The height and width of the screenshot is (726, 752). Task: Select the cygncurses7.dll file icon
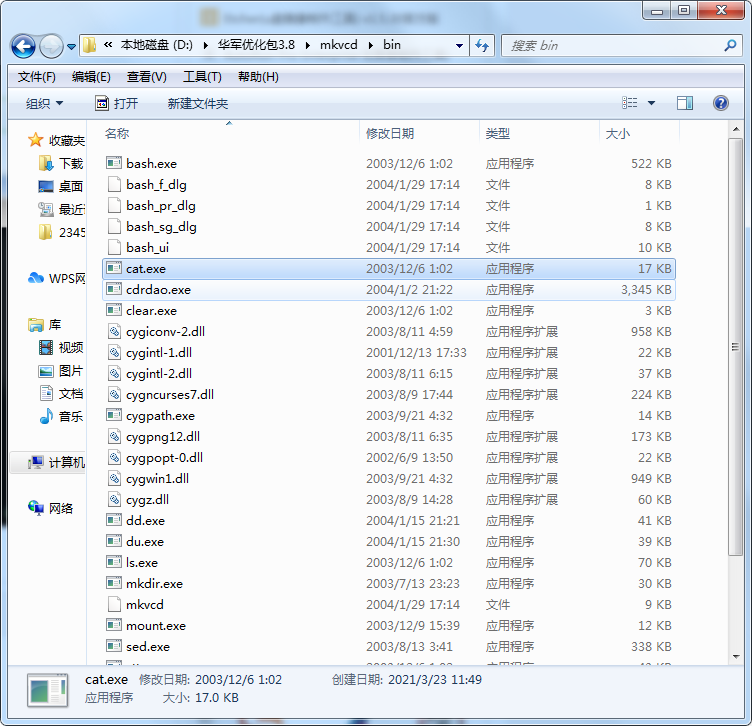114,394
